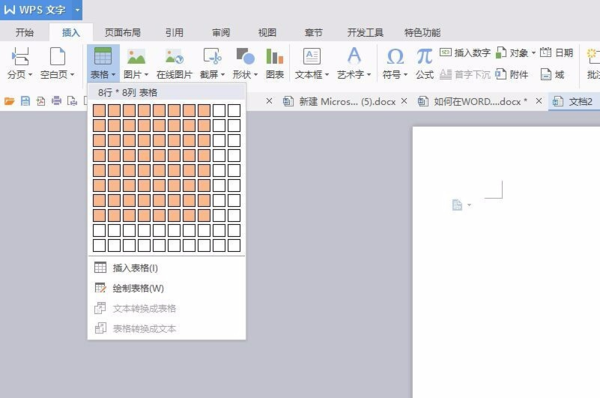Insert 插入数字 number field

tap(465, 52)
